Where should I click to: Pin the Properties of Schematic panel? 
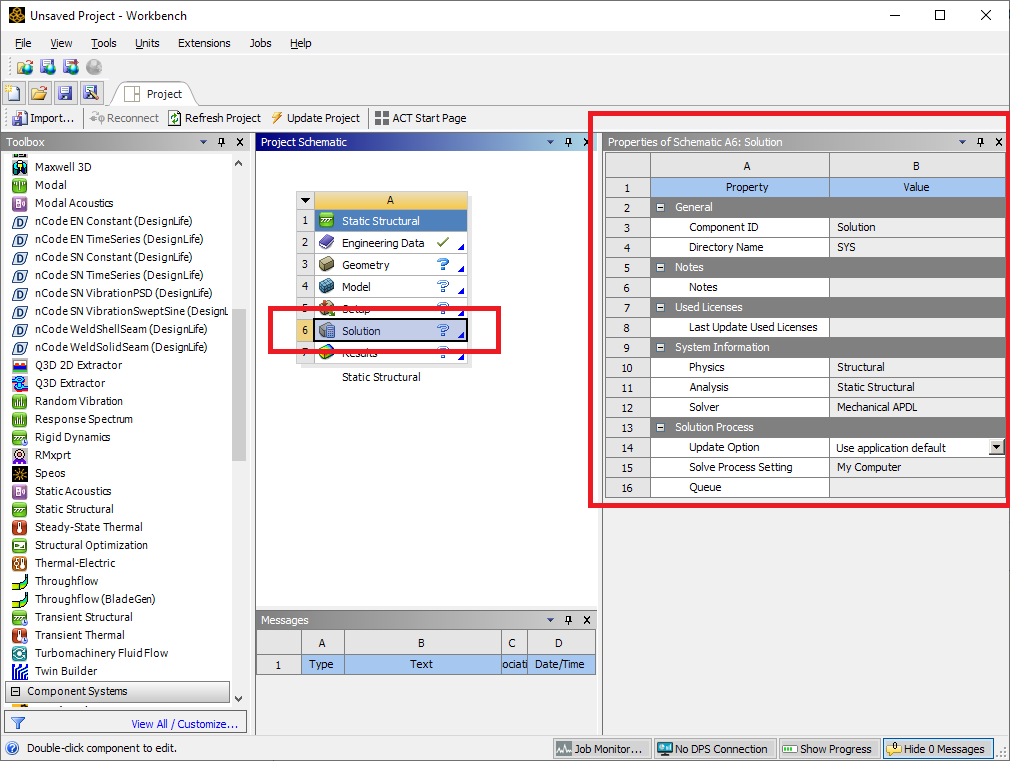(980, 142)
